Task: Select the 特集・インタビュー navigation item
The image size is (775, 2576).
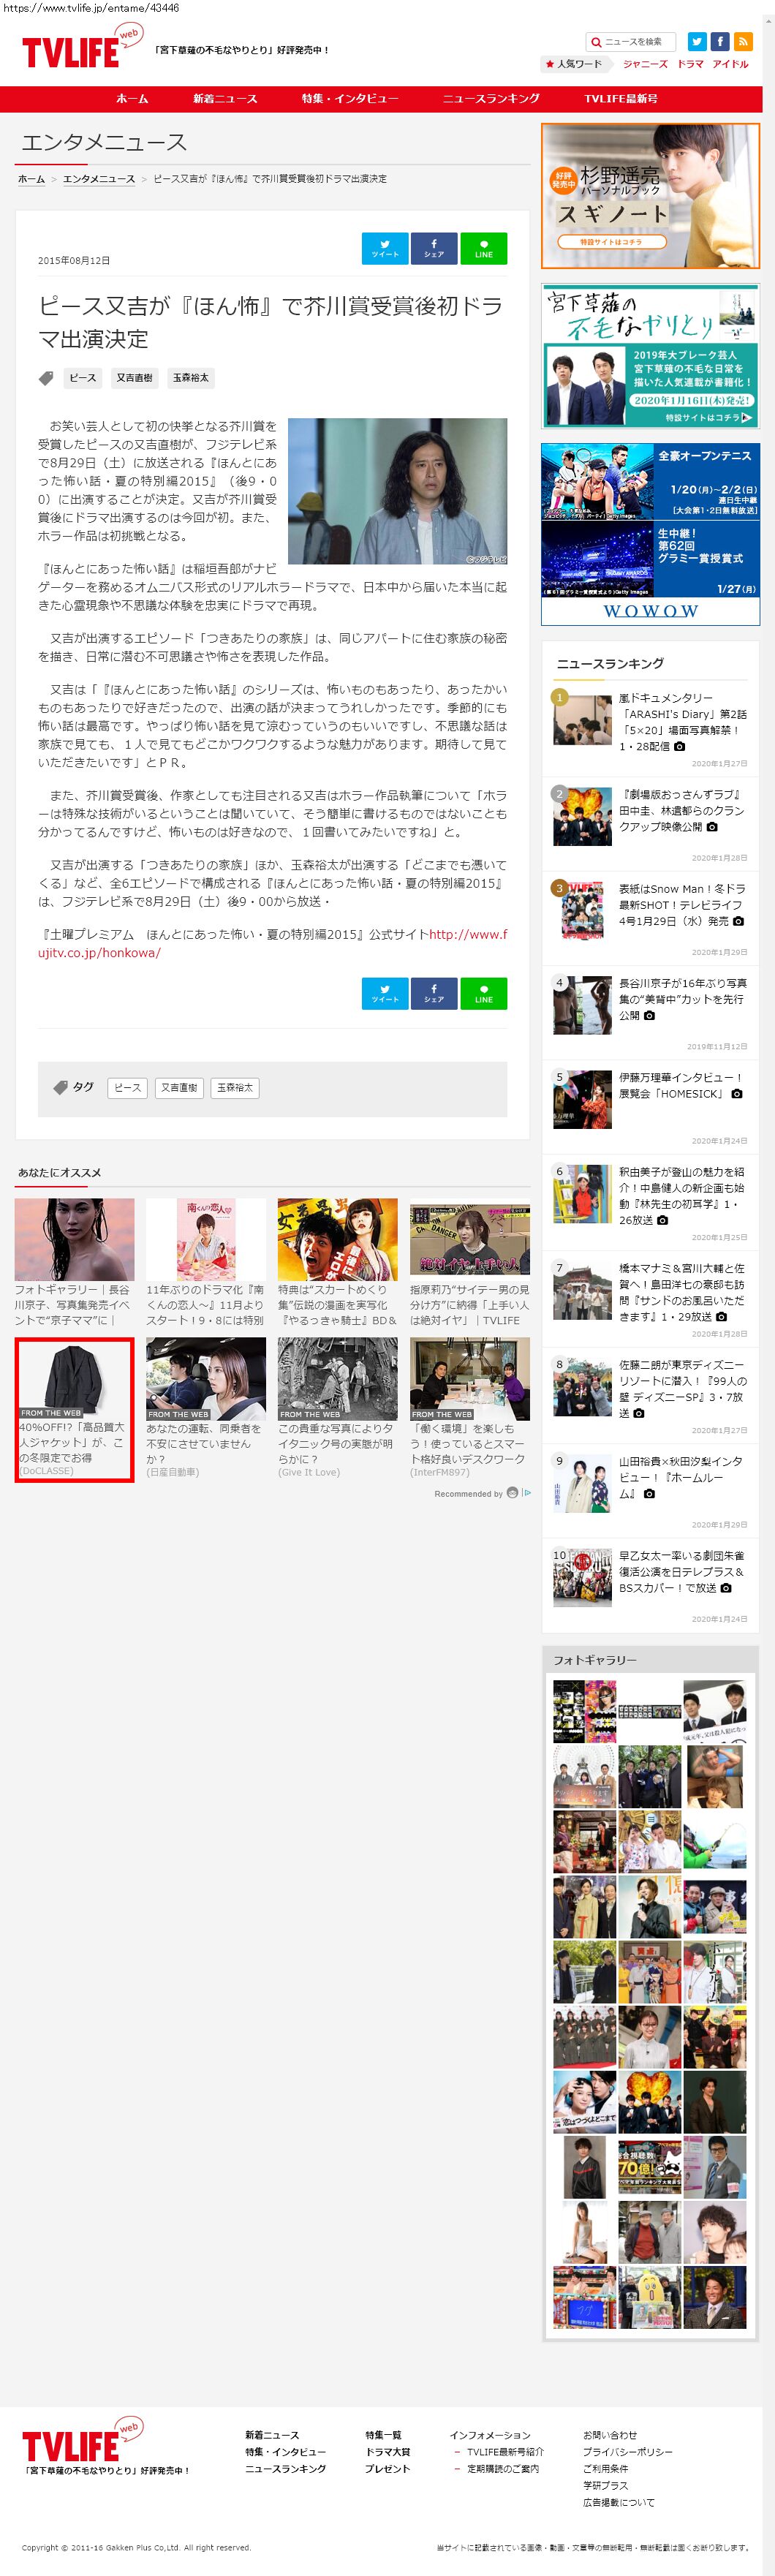Action: 350,99
